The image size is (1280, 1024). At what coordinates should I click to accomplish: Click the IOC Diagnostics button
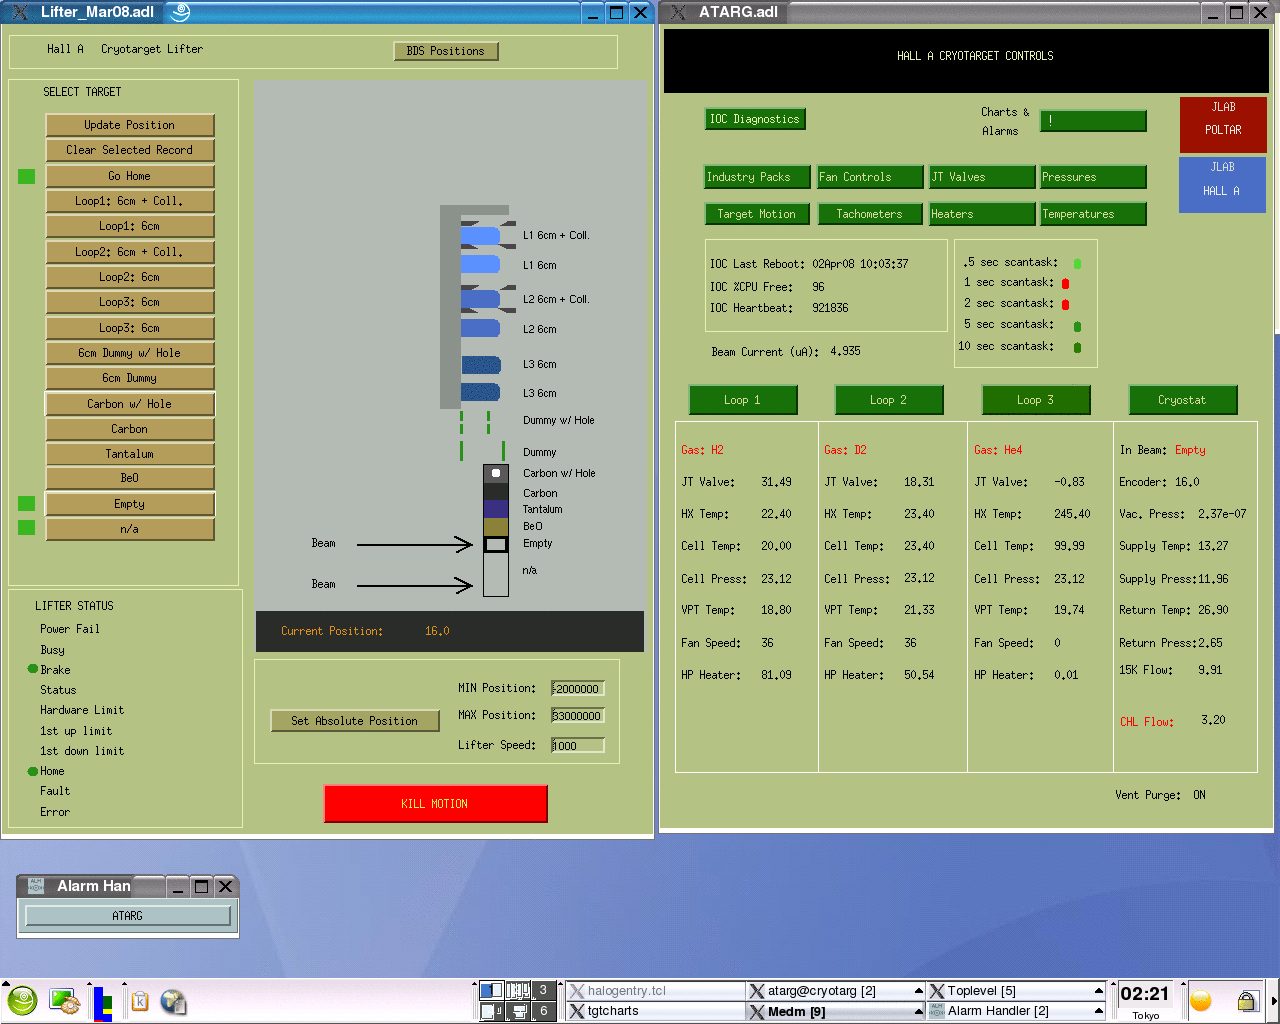755,119
